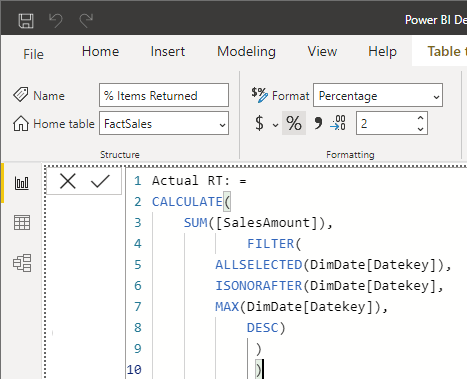Commit formula with the checkmark icon
This screenshot has height=379, width=467.
click(x=100, y=181)
